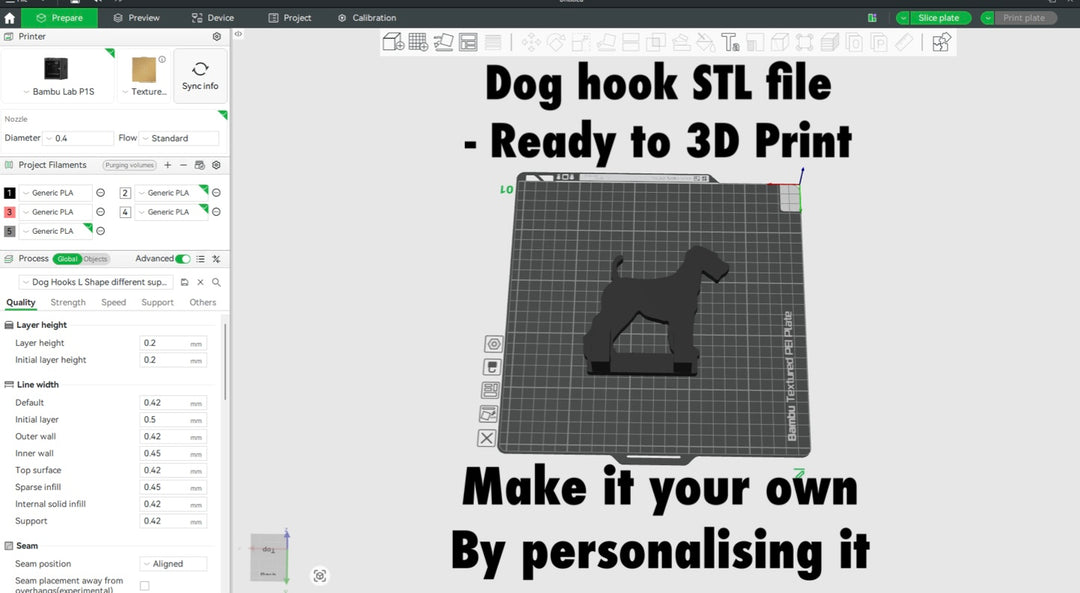Switch process scope to Global
Viewport: 1080px width, 593px height.
coord(67,259)
